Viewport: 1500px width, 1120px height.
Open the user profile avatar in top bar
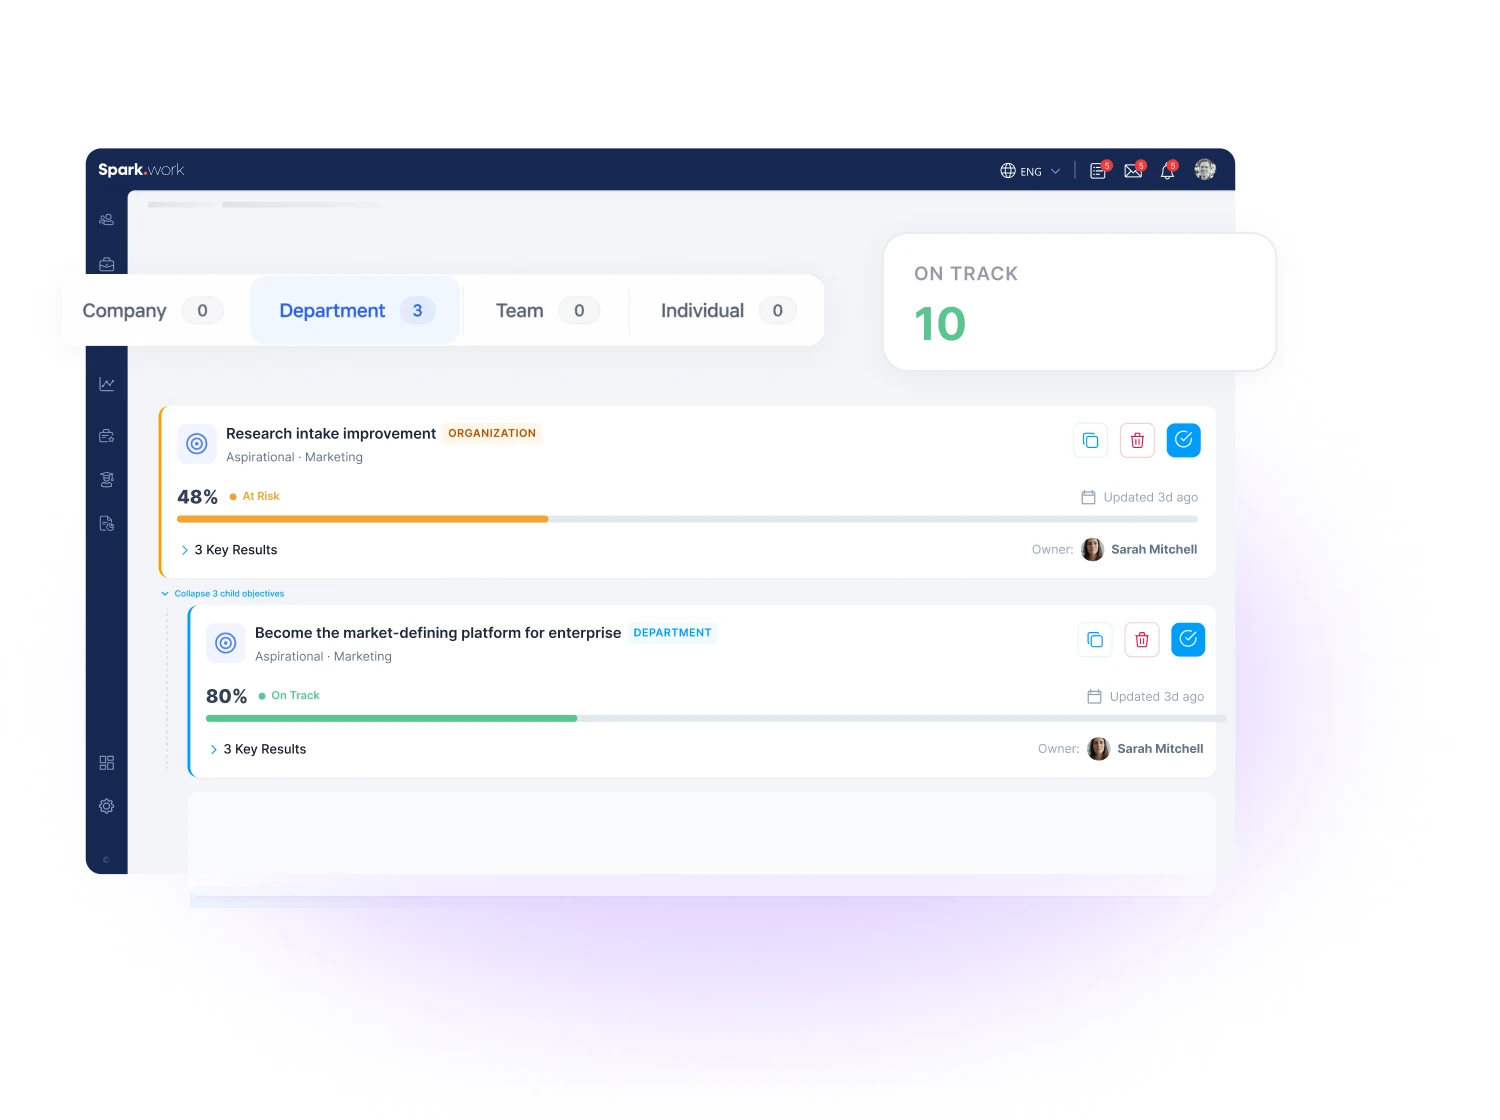(x=1205, y=170)
